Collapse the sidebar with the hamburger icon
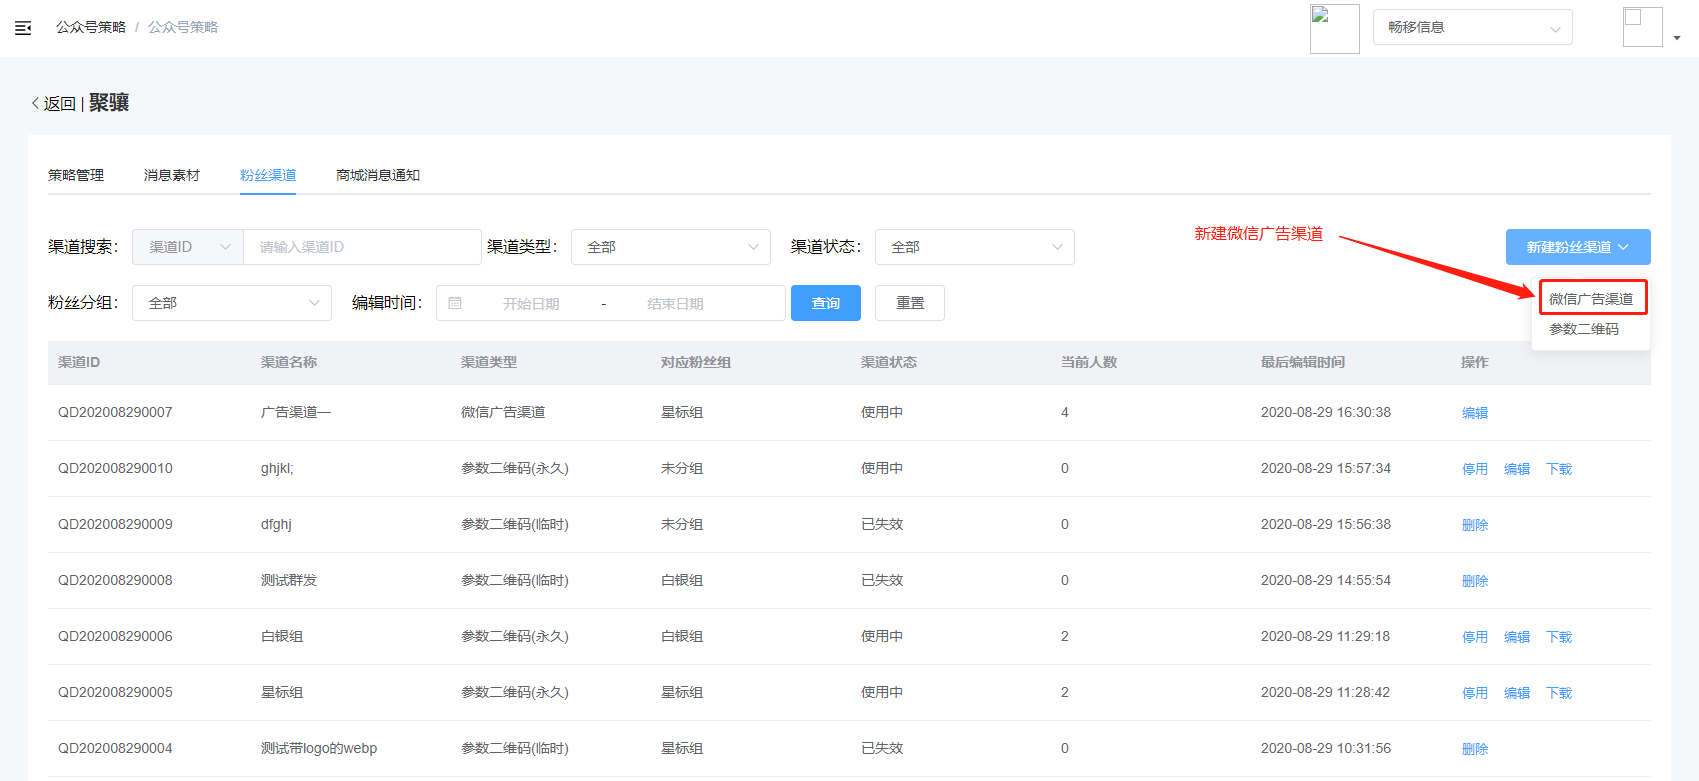Image resolution: width=1699 pixels, height=781 pixels. pyautogui.click(x=23, y=28)
